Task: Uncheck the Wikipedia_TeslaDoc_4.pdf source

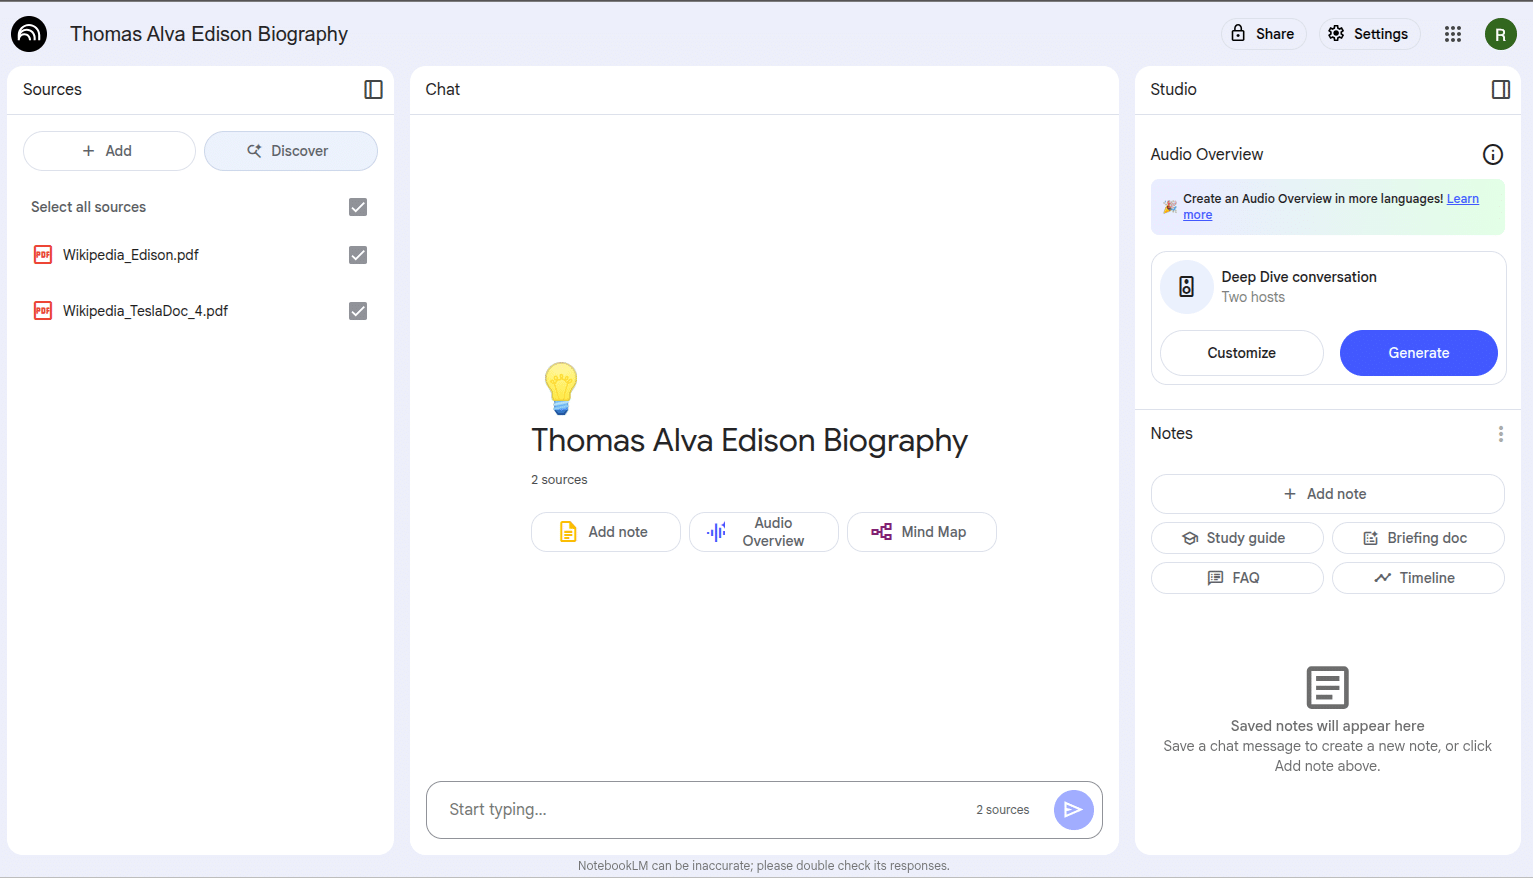Action: tap(358, 311)
